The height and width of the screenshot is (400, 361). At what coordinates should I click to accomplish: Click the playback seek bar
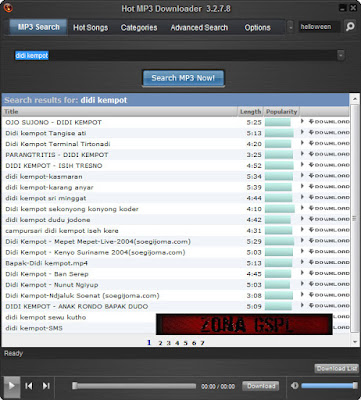click(x=134, y=386)
